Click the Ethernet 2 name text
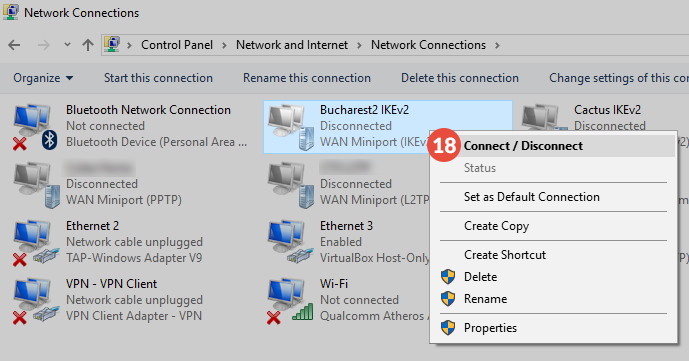Viewport: 689px width, 361px height. tap(92, 226)
